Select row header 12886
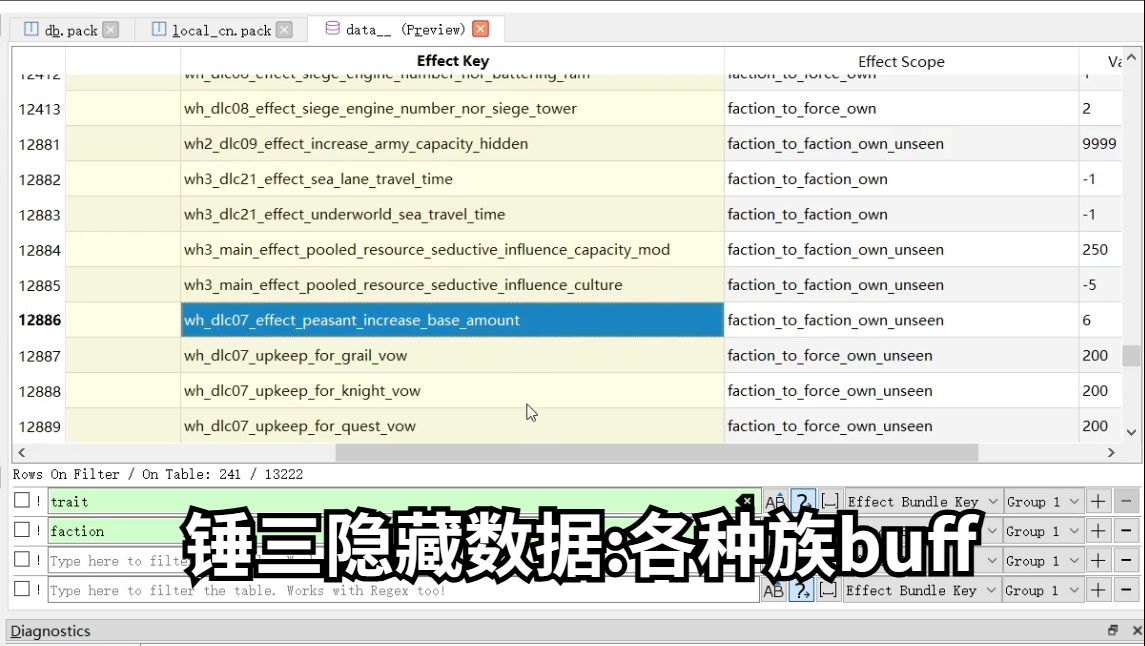 click(39, 320)
